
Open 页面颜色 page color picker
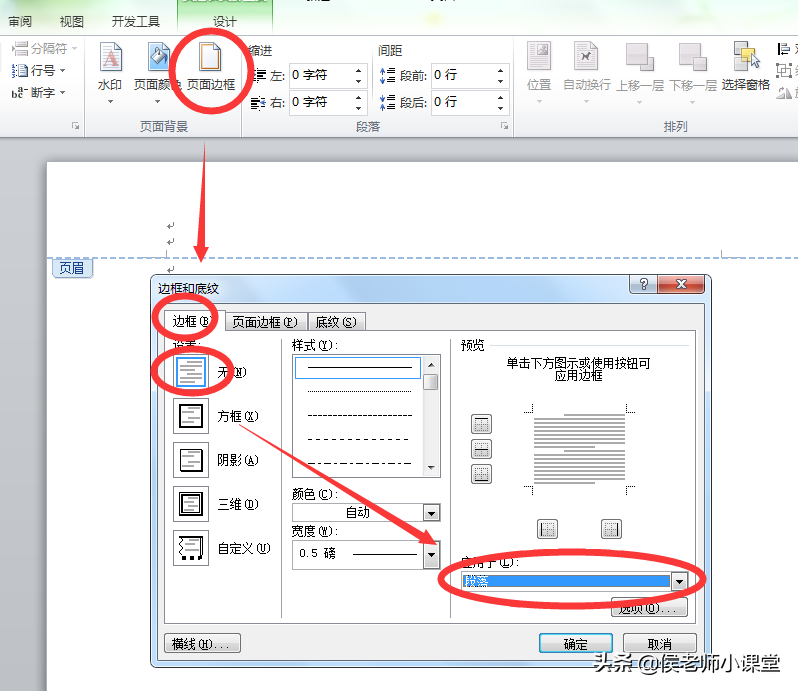(157, 71)
